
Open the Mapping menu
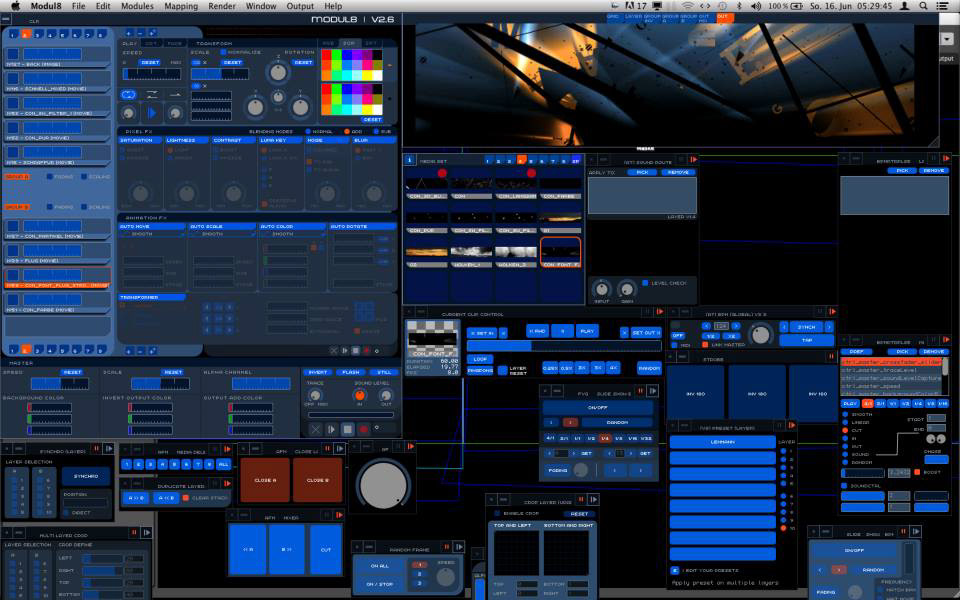pos(181,6)
